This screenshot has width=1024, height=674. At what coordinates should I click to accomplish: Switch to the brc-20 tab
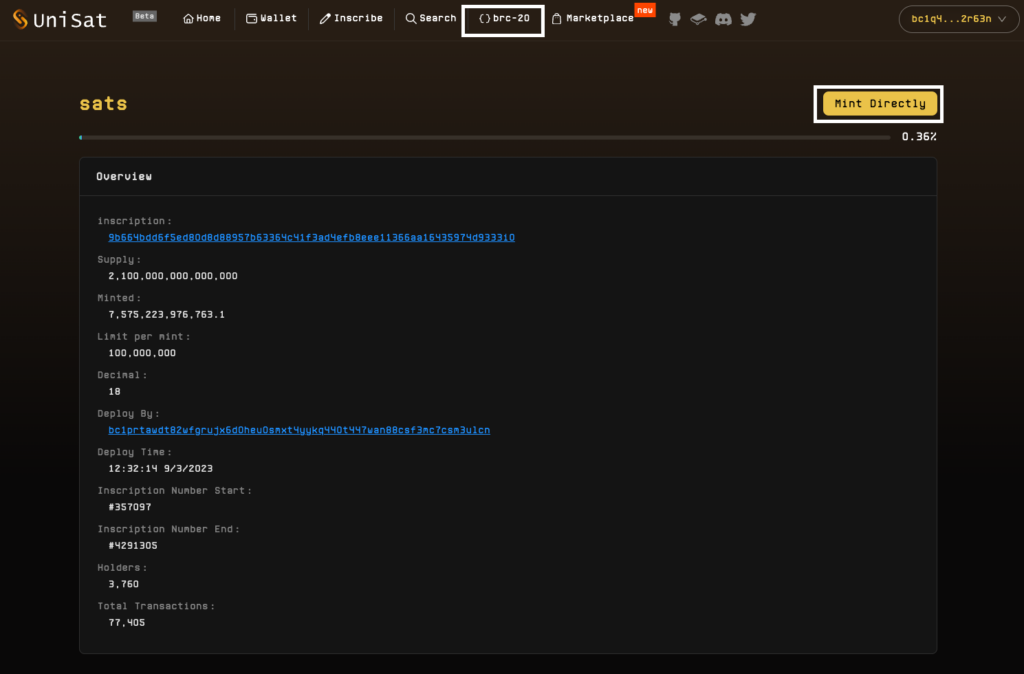tap(504, 19)
